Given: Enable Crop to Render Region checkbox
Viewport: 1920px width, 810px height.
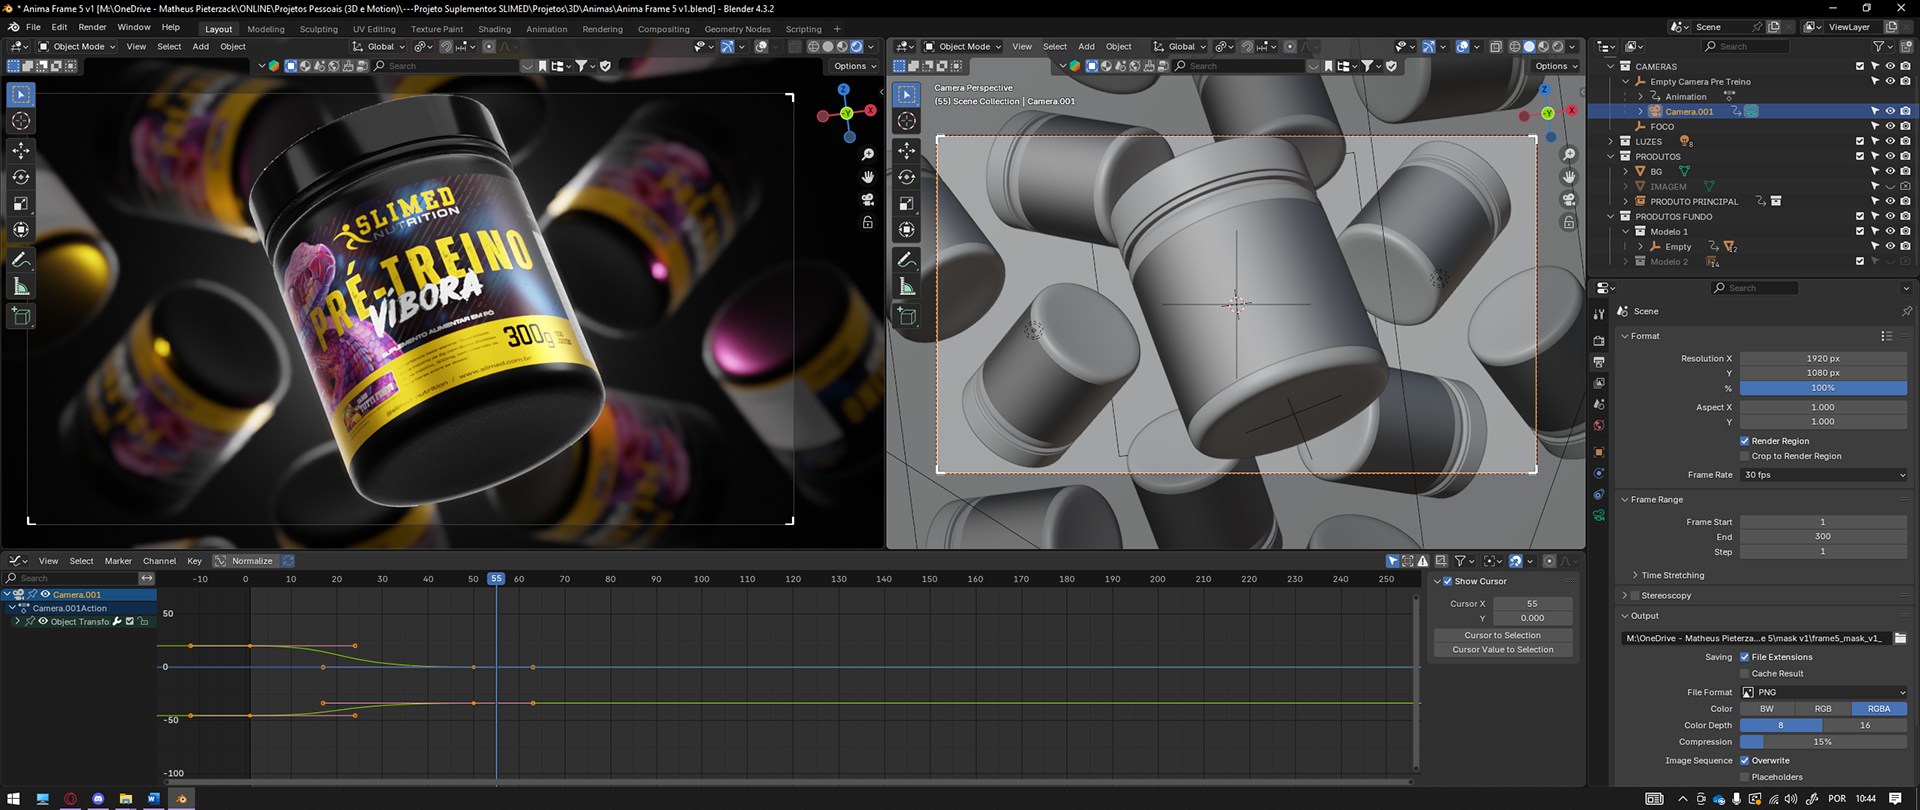Looking at the screenshot, I should (x=1745, y=456).
